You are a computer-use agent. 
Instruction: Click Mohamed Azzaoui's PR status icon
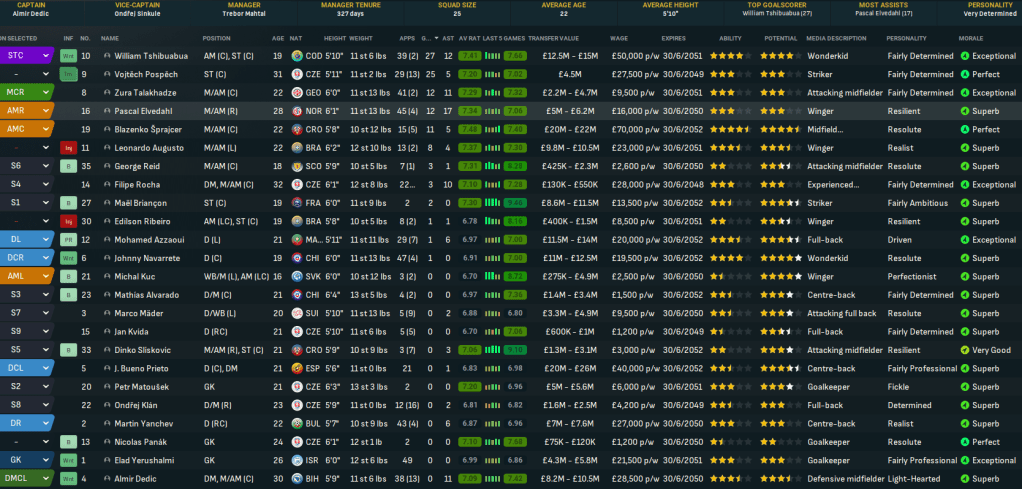coord(68,240)
